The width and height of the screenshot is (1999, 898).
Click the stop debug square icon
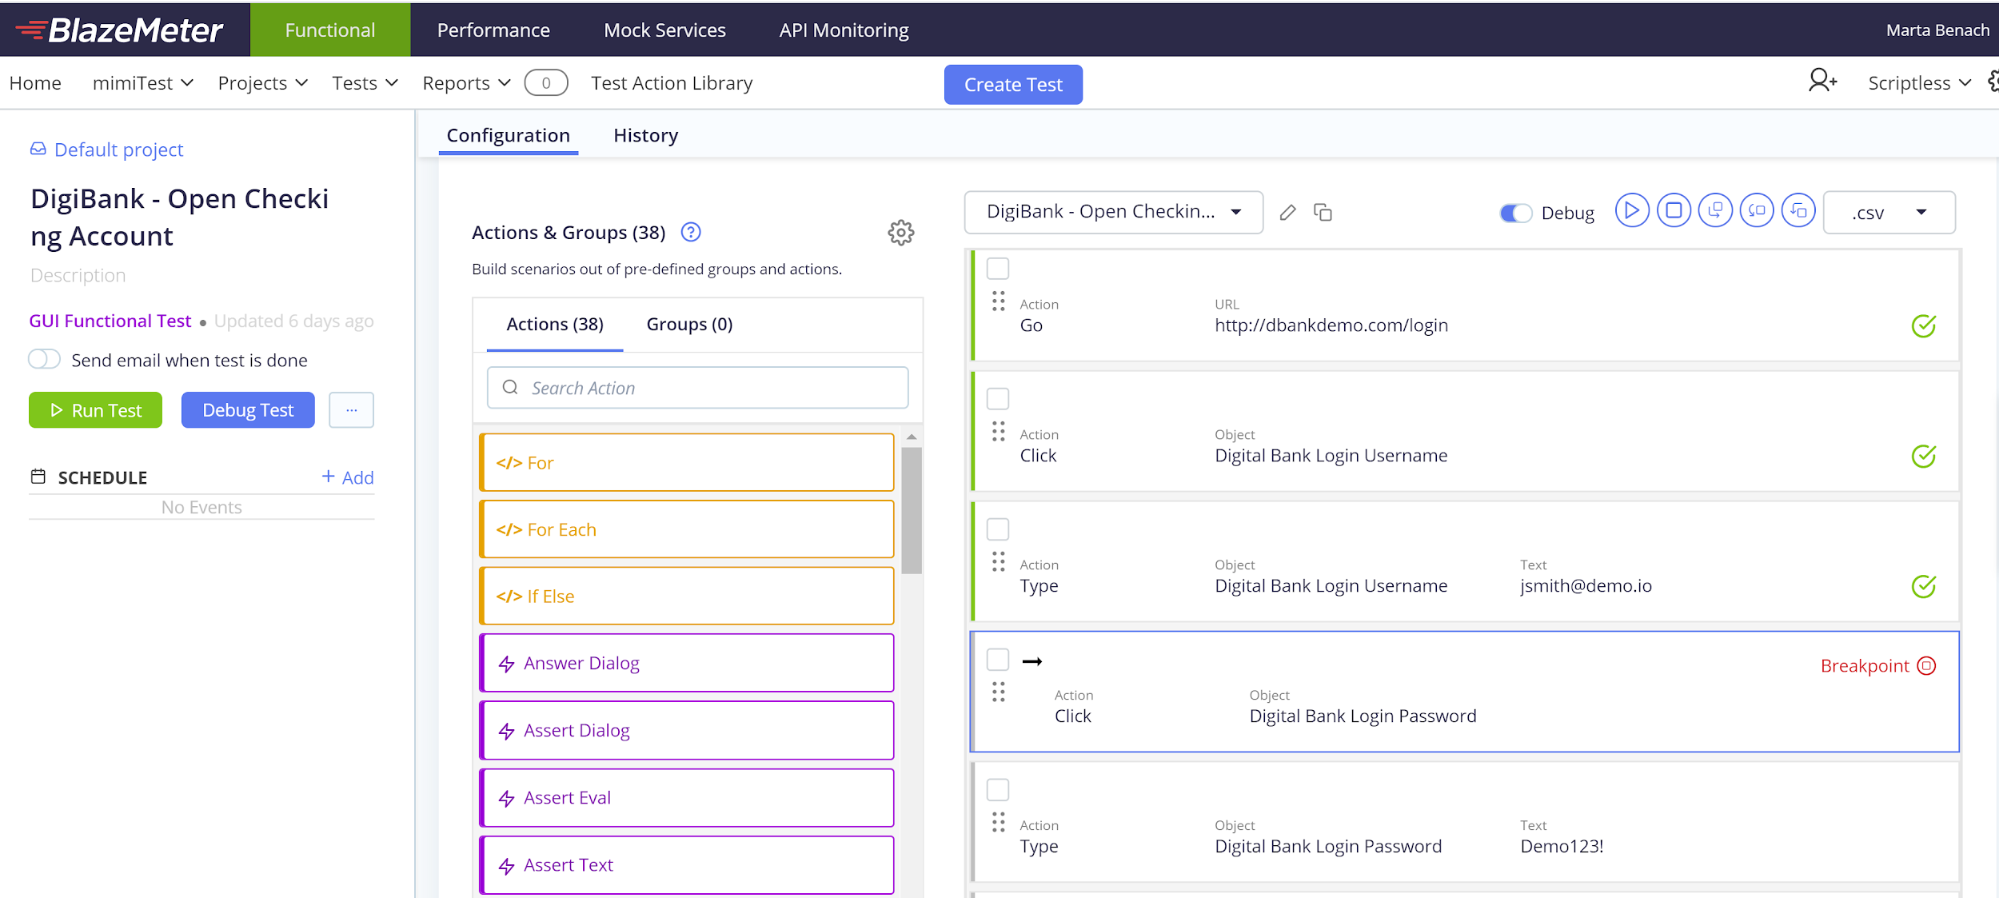tap(1673, 211)
